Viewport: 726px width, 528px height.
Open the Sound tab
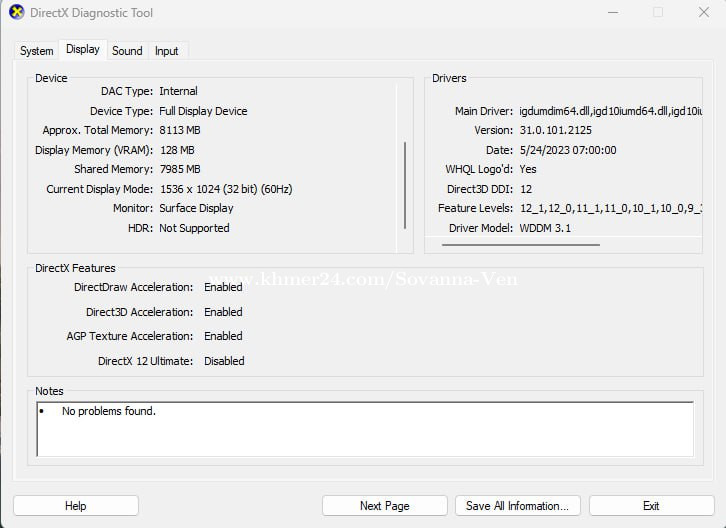coord(127,51)
